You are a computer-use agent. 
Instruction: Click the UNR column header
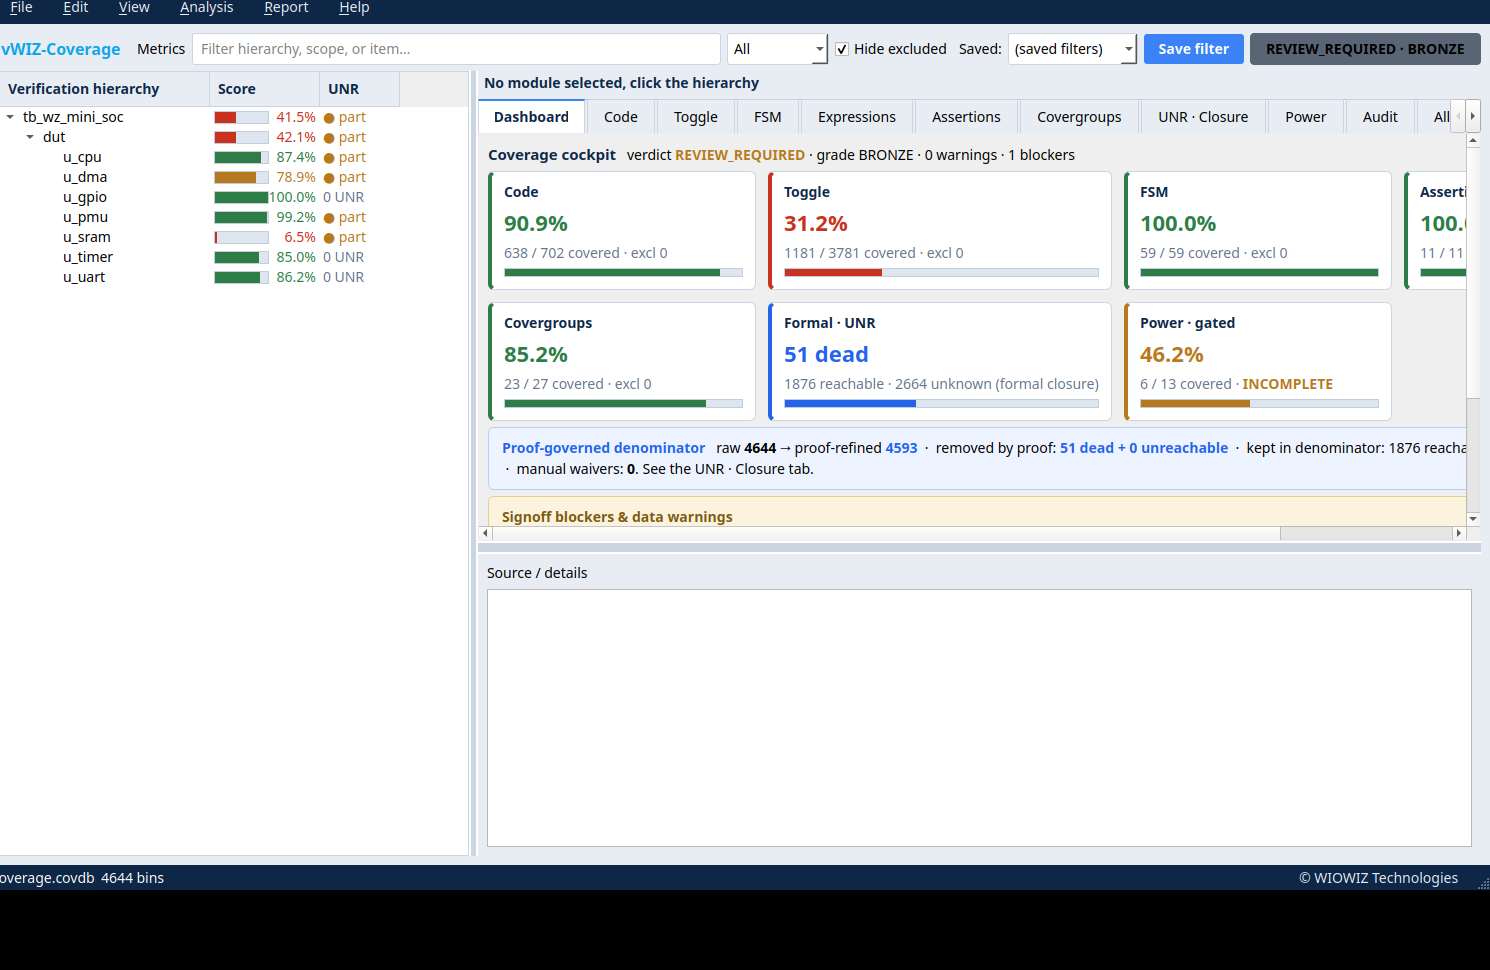[360, 89]
